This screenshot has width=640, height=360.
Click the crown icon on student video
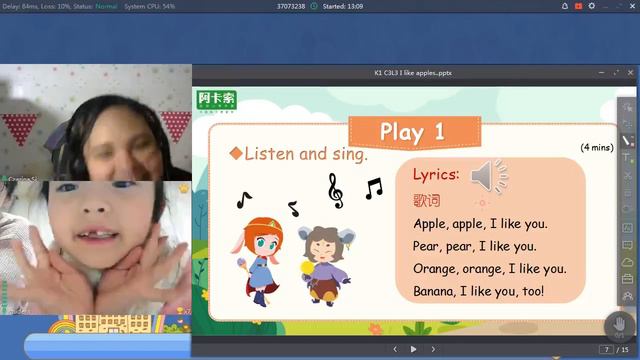(184, 188)
